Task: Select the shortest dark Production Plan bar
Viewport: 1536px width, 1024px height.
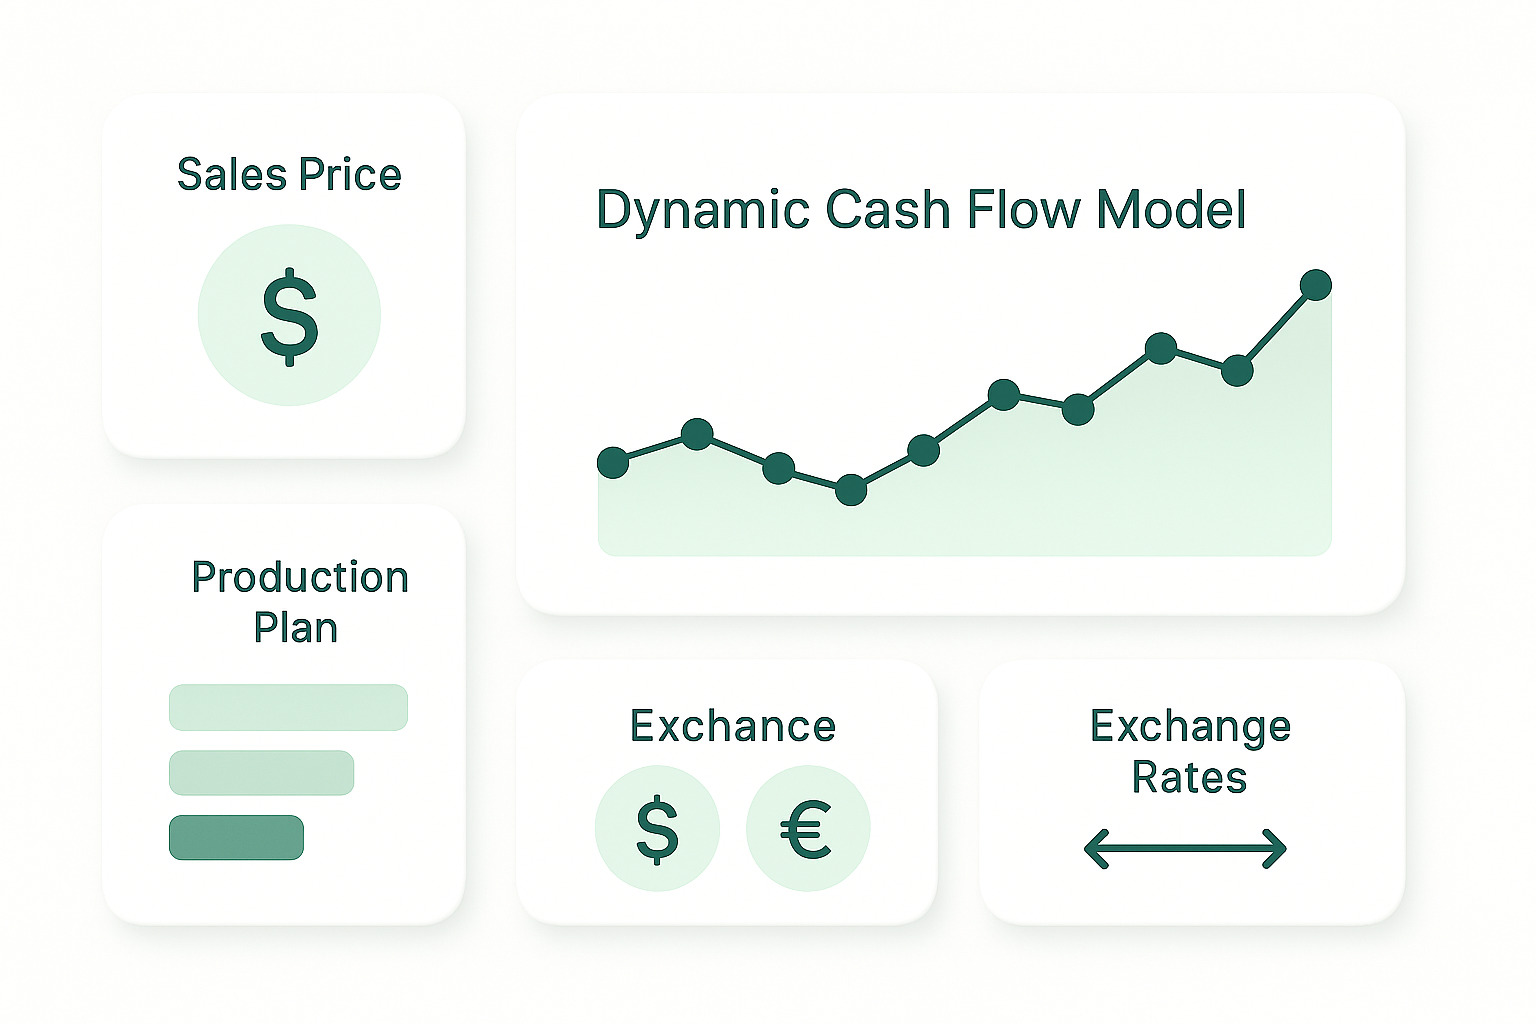Action: tap(236, 838)
